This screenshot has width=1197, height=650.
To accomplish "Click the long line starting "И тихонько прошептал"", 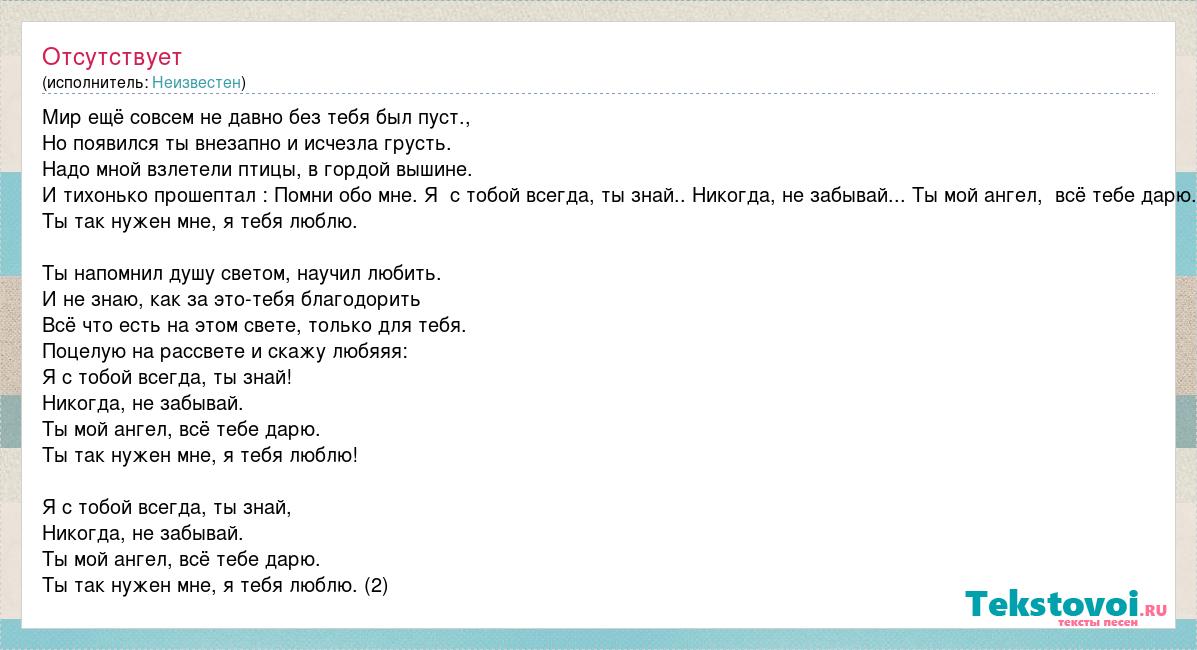I will [x=619, y=196].
